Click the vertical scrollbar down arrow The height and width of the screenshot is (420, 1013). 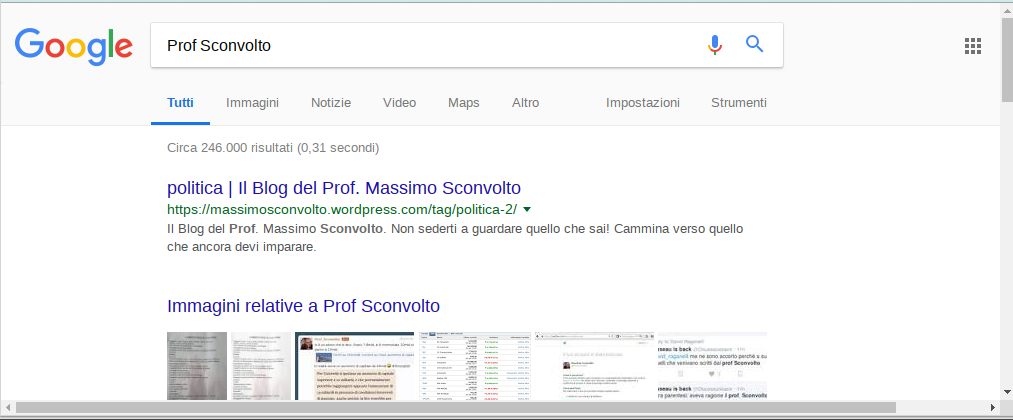pyautogui.click(x=1007, y=392)
